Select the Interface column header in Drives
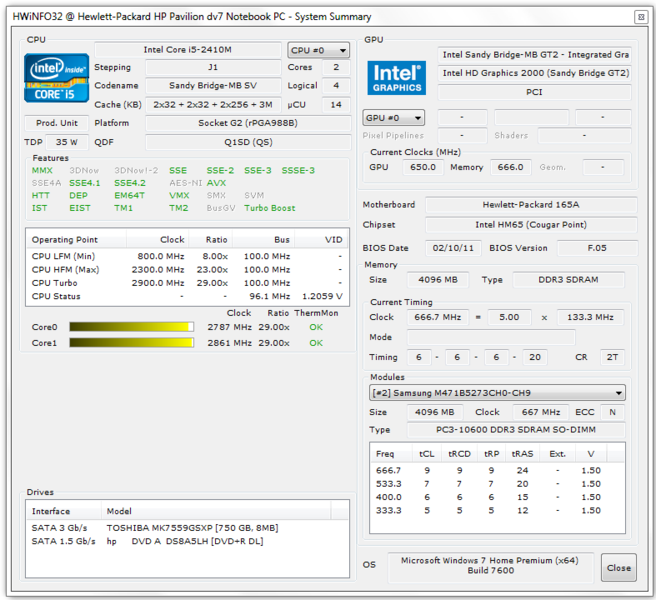656x600 pixels. [x=64, y=511]
